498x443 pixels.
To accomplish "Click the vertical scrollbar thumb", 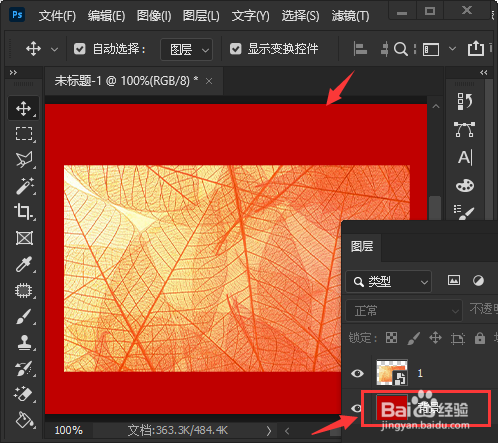I will (x=435, y=208).
